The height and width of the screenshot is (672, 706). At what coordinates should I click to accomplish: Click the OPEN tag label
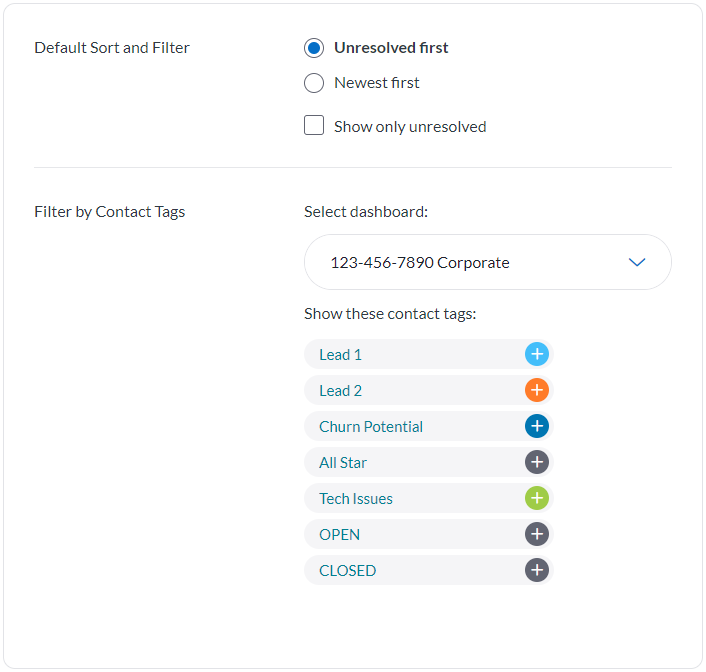point(340,535)
